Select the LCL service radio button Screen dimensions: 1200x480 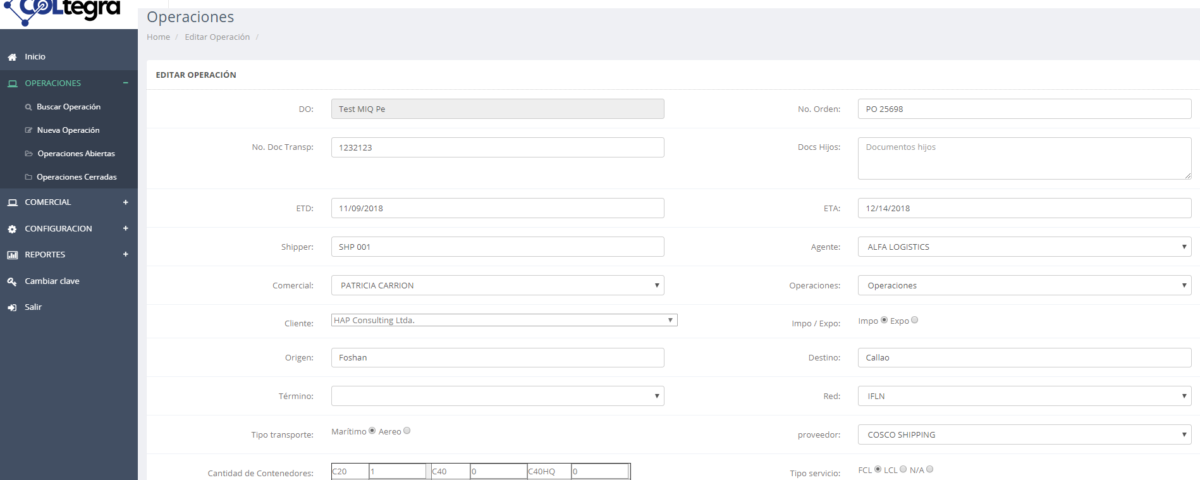pyautogui.click(x=902, y=469)
